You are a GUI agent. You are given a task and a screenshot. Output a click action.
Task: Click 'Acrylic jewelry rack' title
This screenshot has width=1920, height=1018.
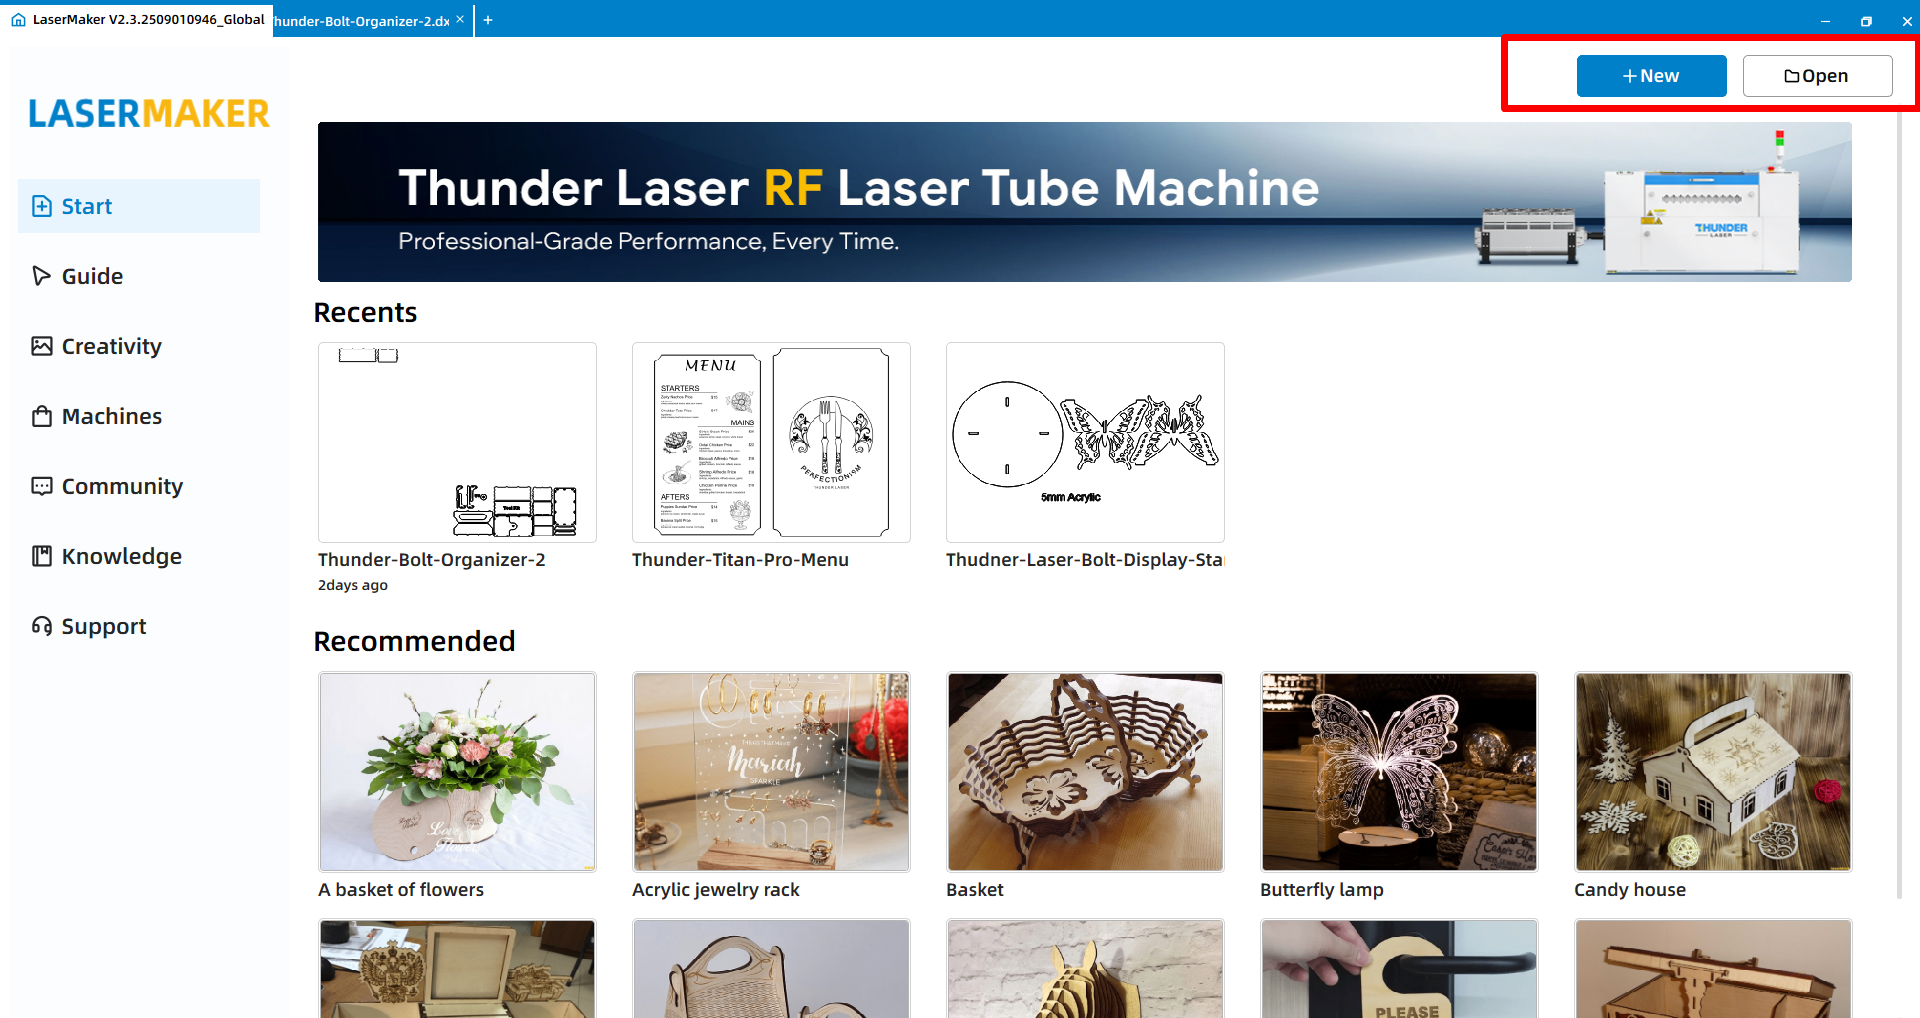pyautogui.click(x=716, y=890)
